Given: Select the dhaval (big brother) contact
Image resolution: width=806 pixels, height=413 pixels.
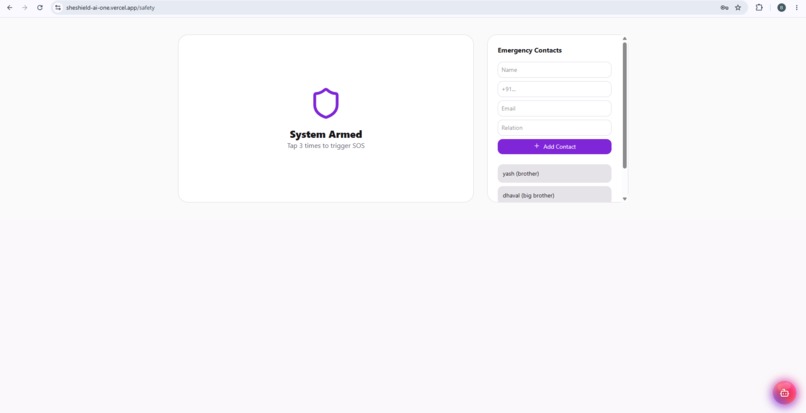Looking at the screenshot, I should (x=554, y=194).
